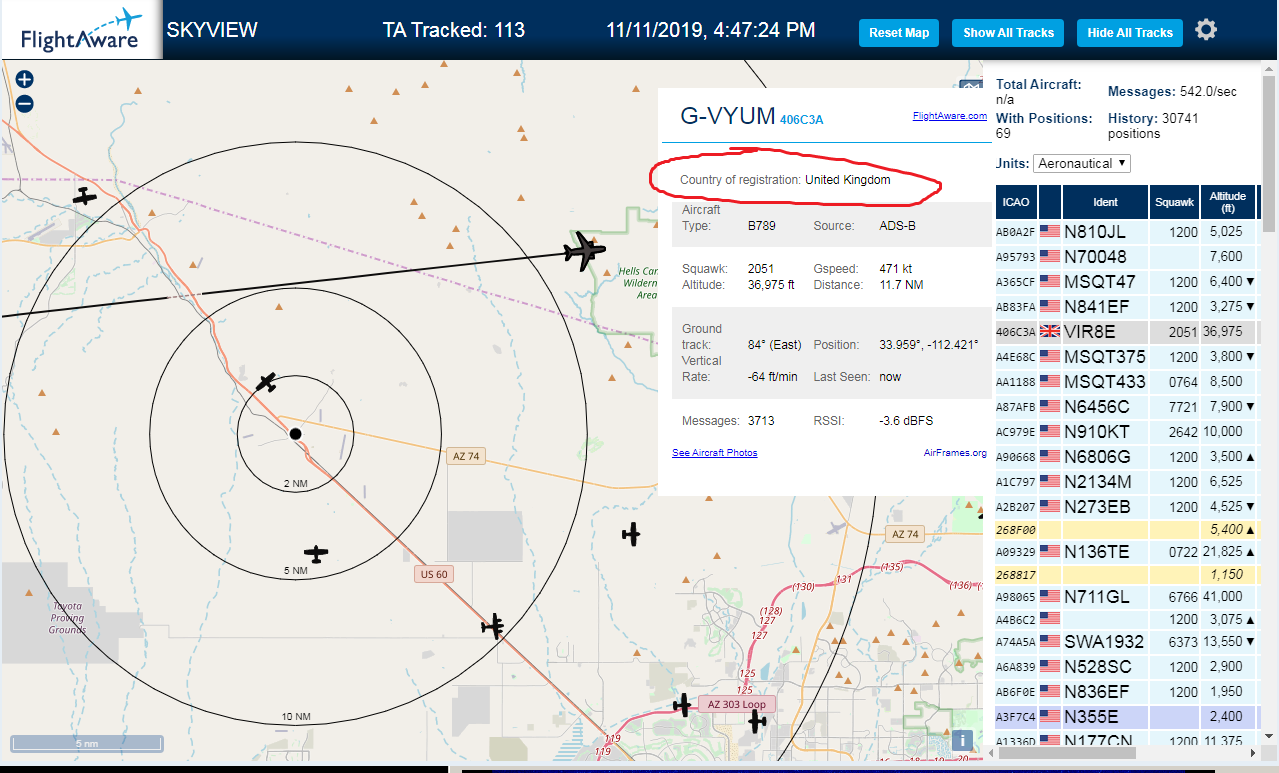Viewport: 1279px width, 773px height.
Task: Select the N841EF aircraft row
Action: [x=1126, y=306]
